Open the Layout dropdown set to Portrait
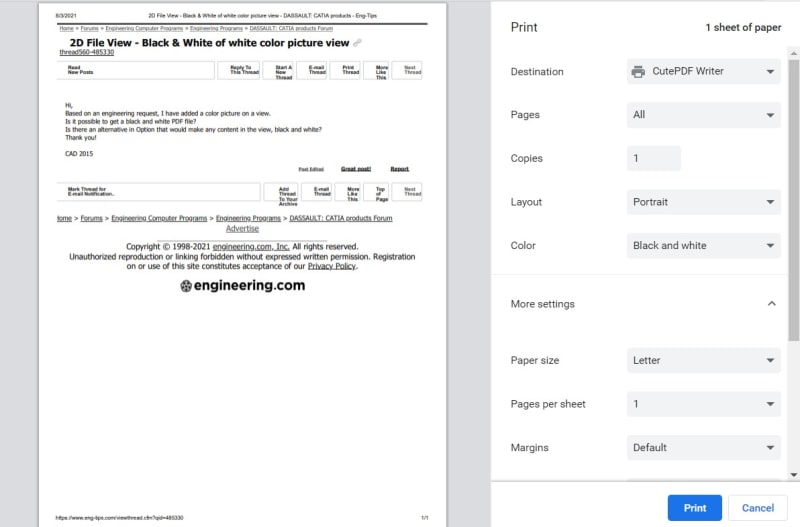800x527 pixels. 703,202
